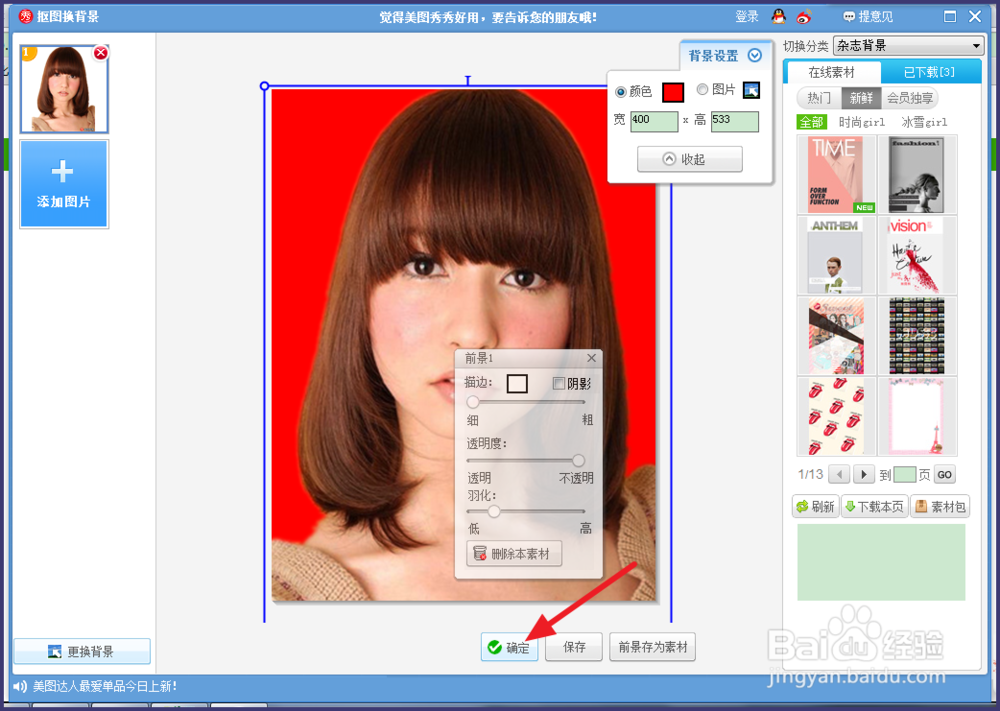
Task: Click the 透明度 opacity slider handle
Action: point(578,460)
